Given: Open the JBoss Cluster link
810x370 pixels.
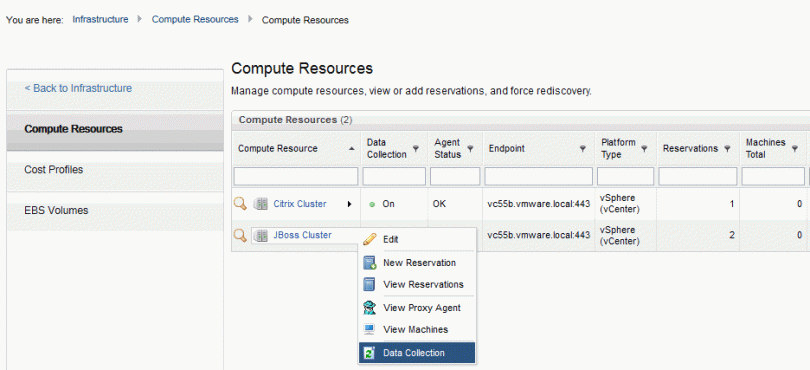Looking at the screenshot, I should [302, 235].
